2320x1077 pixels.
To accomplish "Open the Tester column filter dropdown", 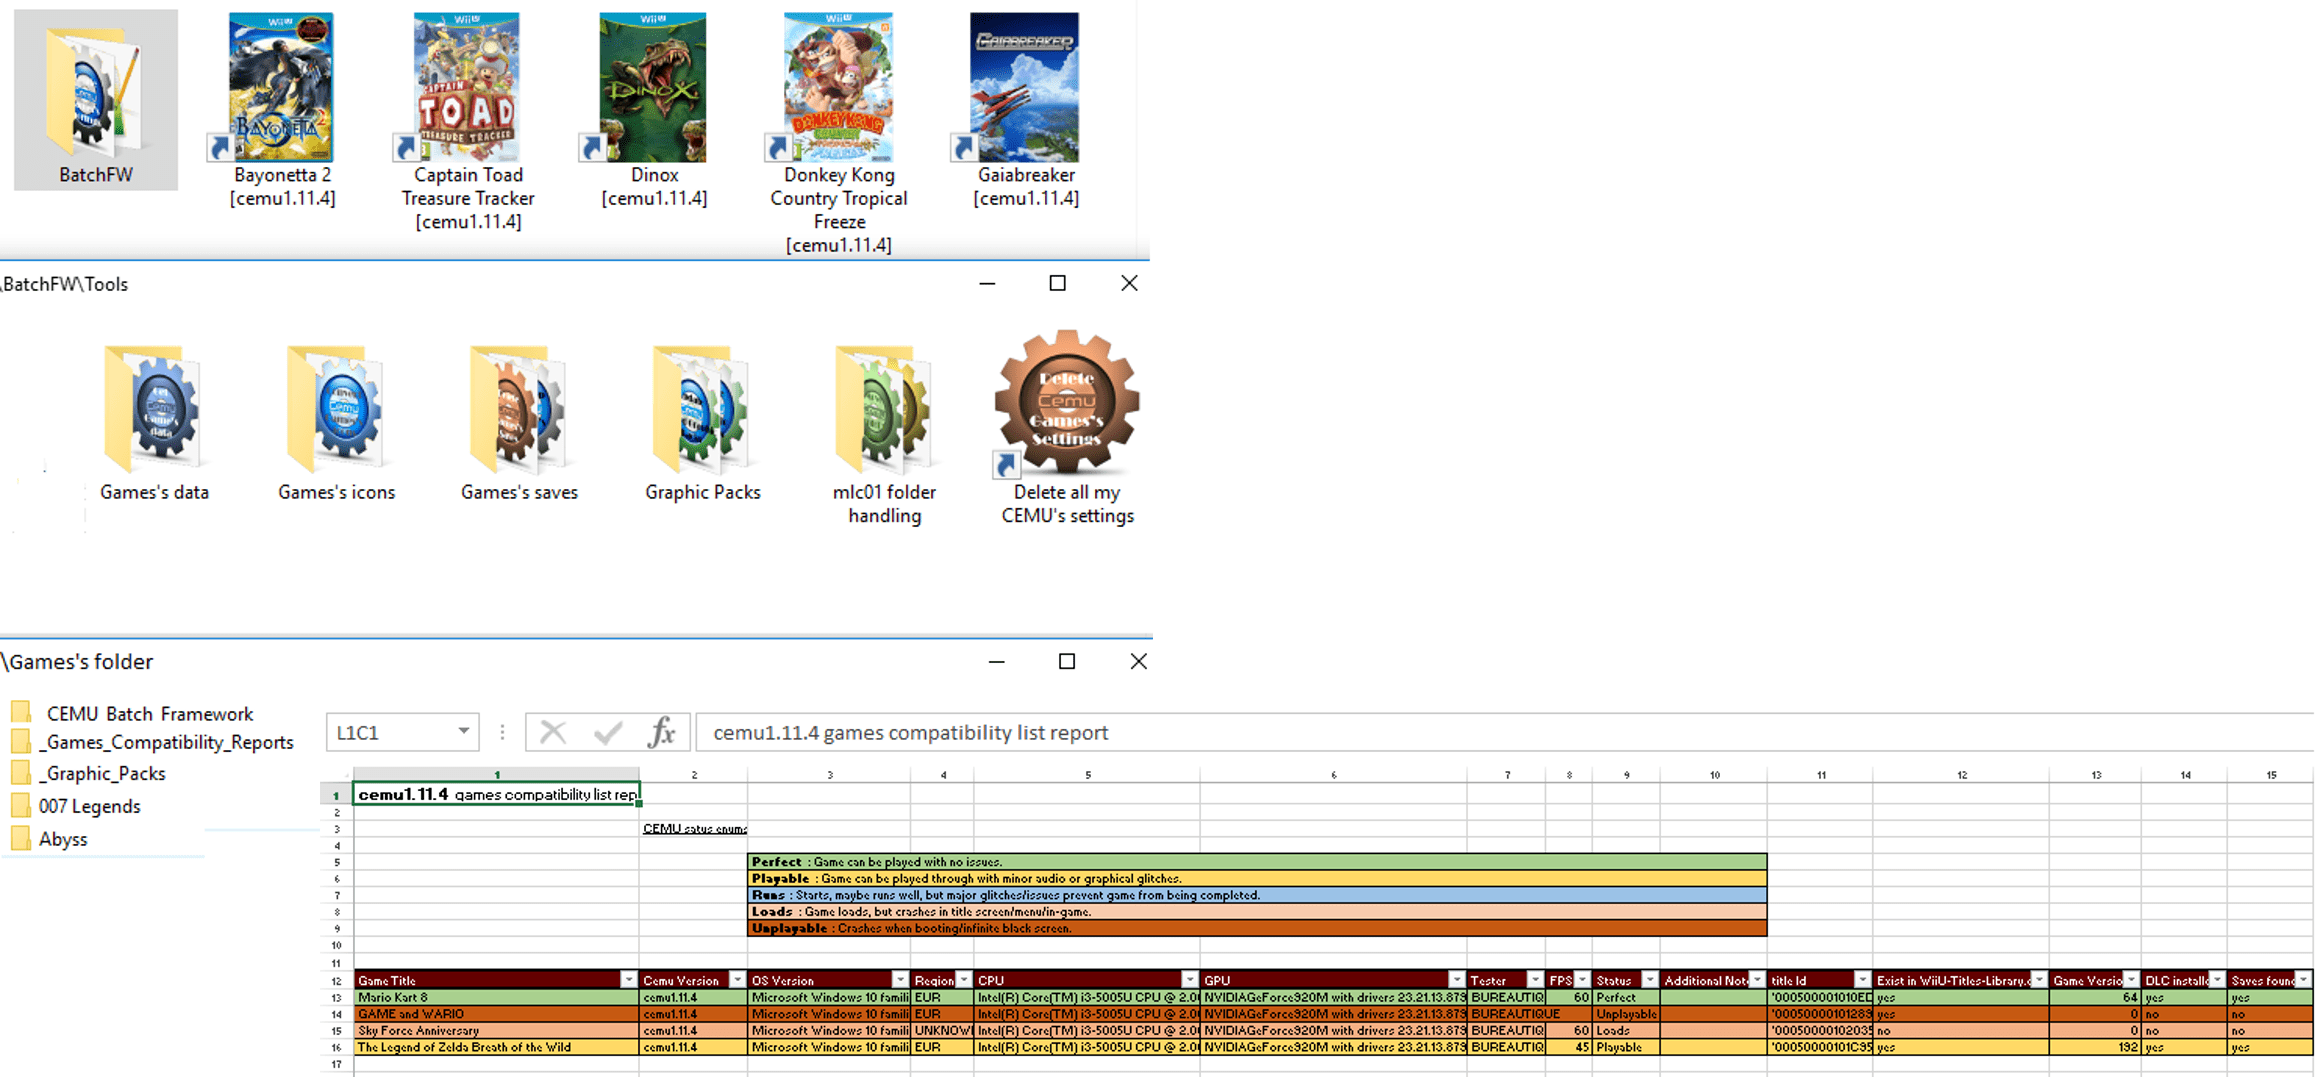I will tap(1535, 980).
